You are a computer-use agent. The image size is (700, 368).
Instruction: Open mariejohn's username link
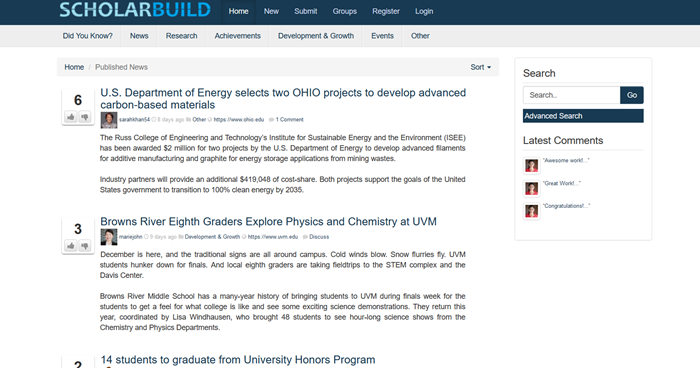(130, 237)
